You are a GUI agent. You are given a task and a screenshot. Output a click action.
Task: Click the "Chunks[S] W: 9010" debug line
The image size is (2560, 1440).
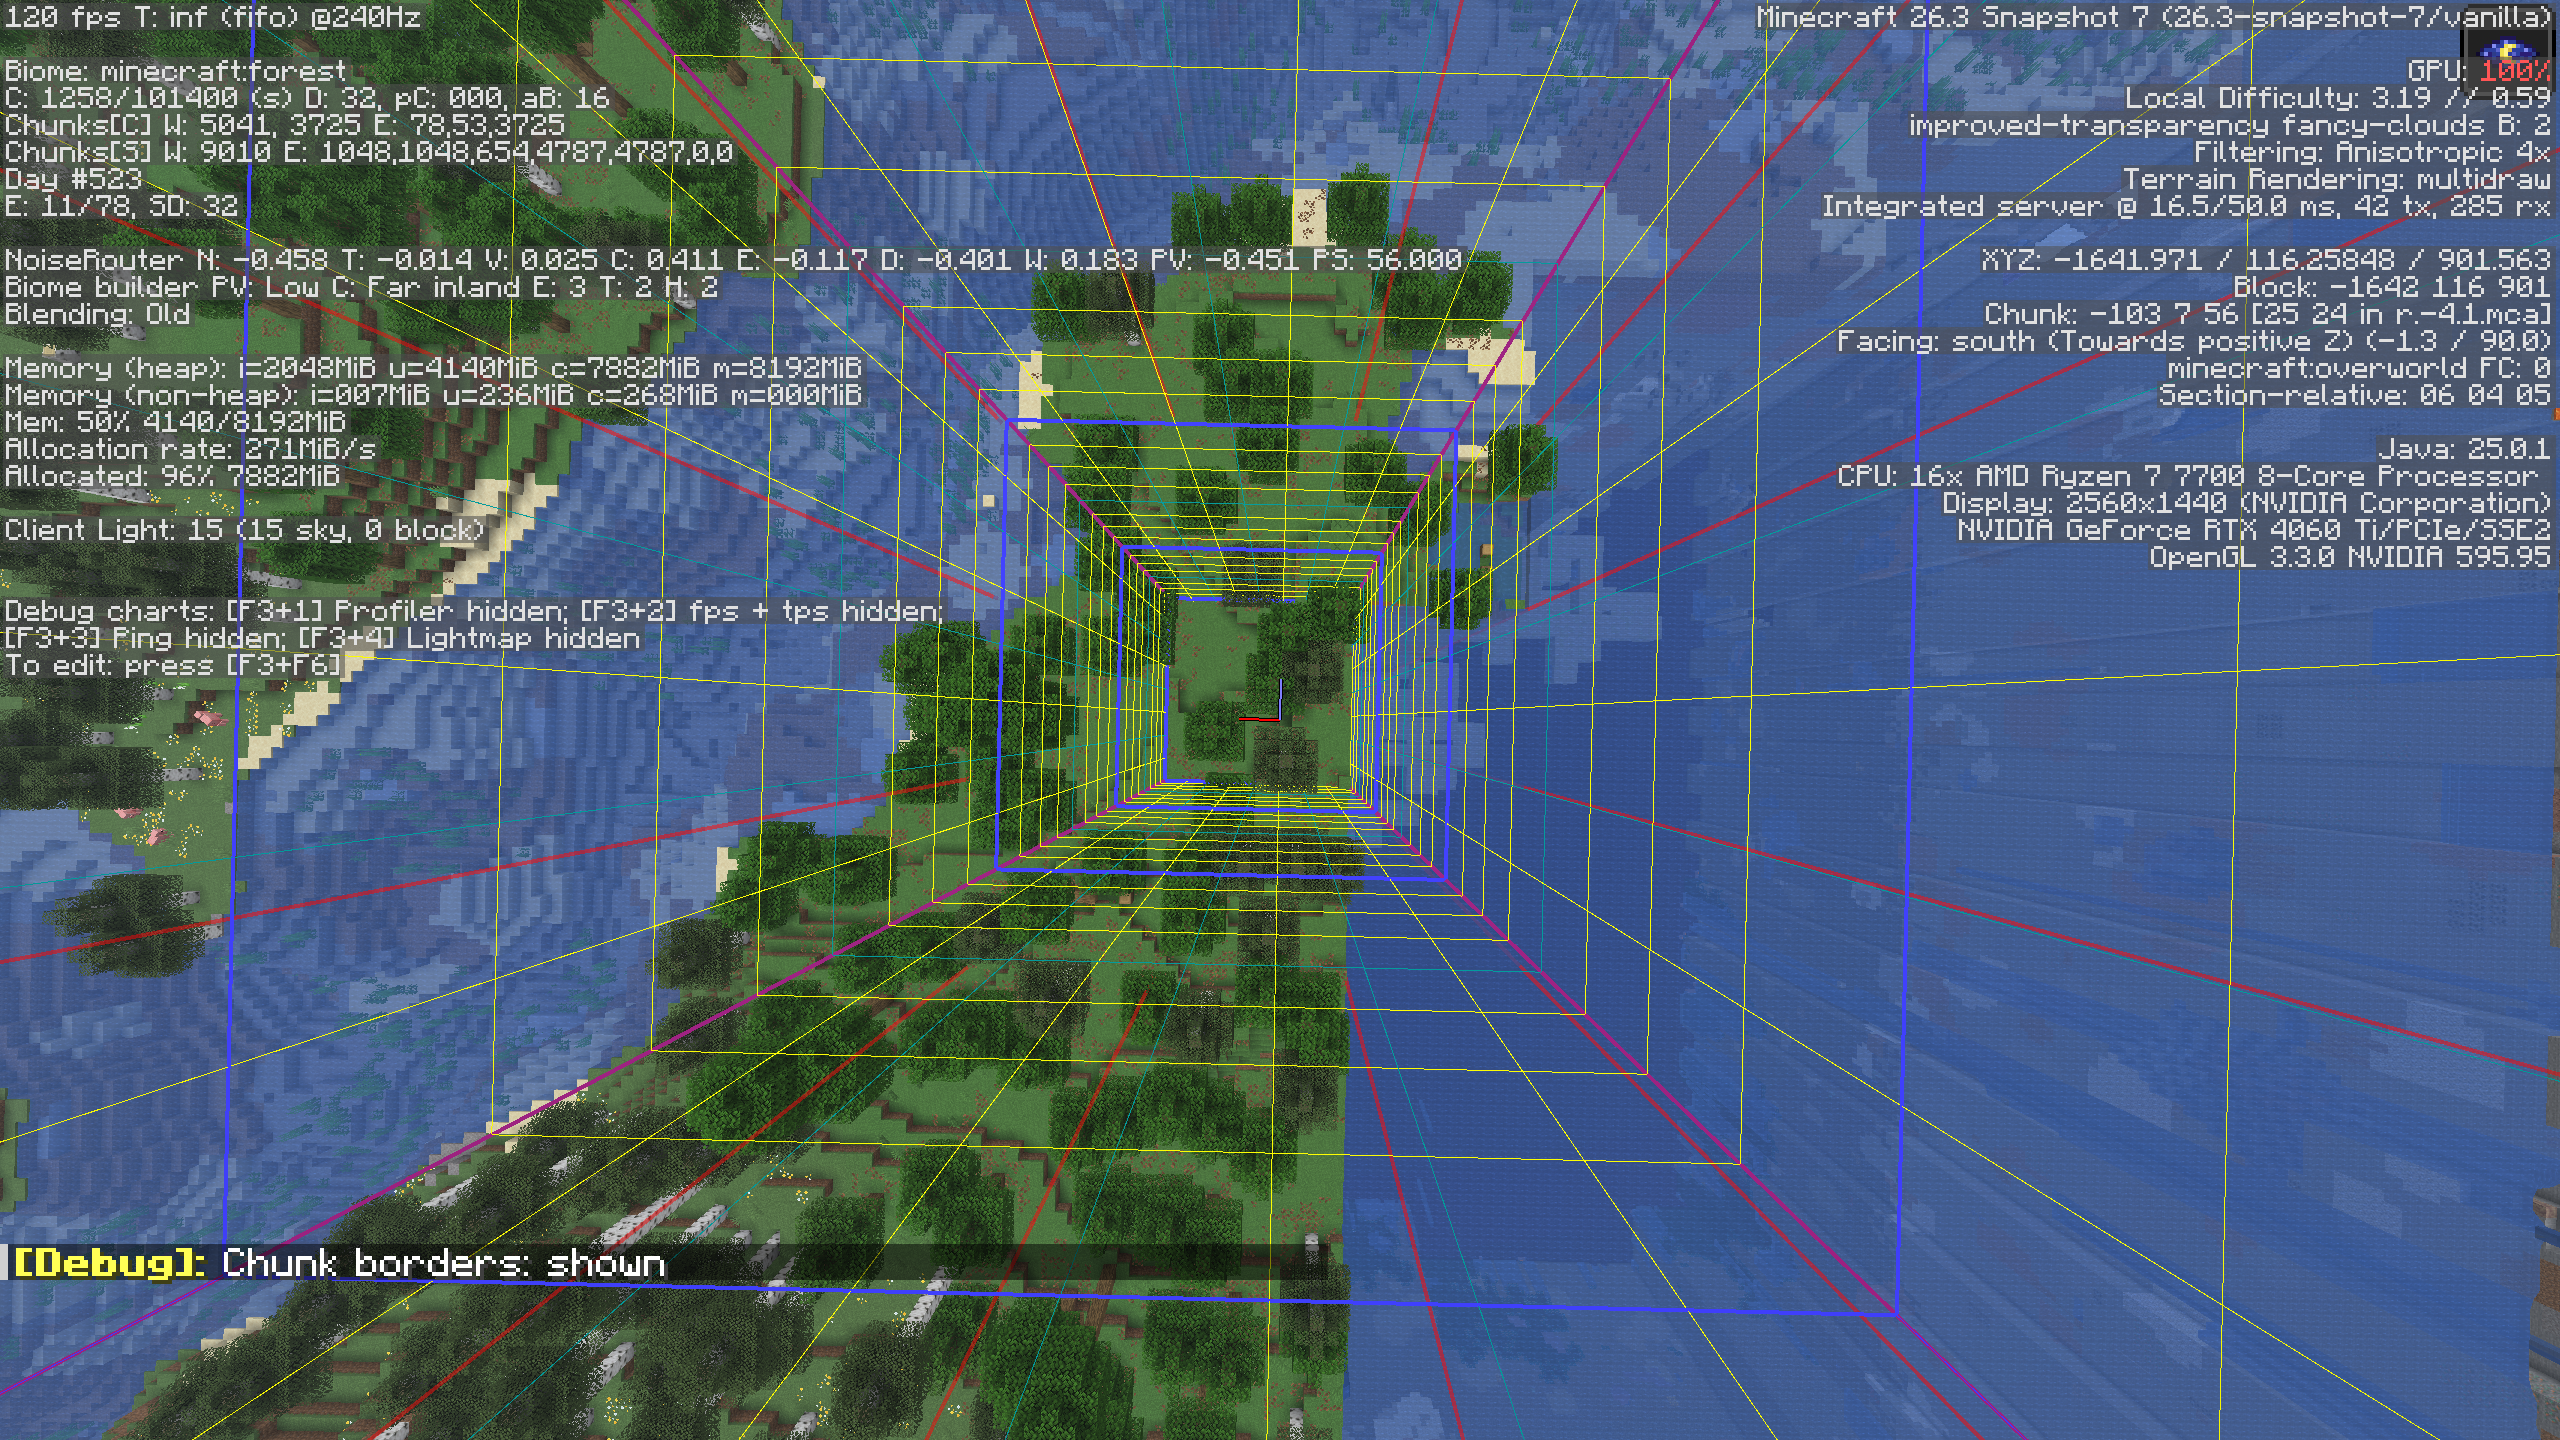369,152
